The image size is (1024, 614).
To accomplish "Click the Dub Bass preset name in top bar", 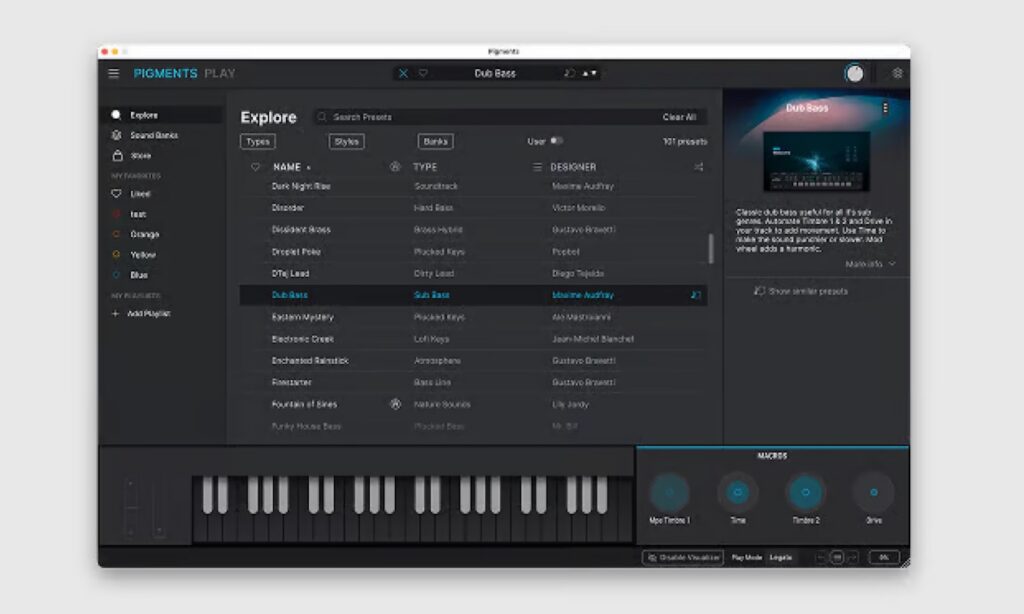I will [495, 73].
